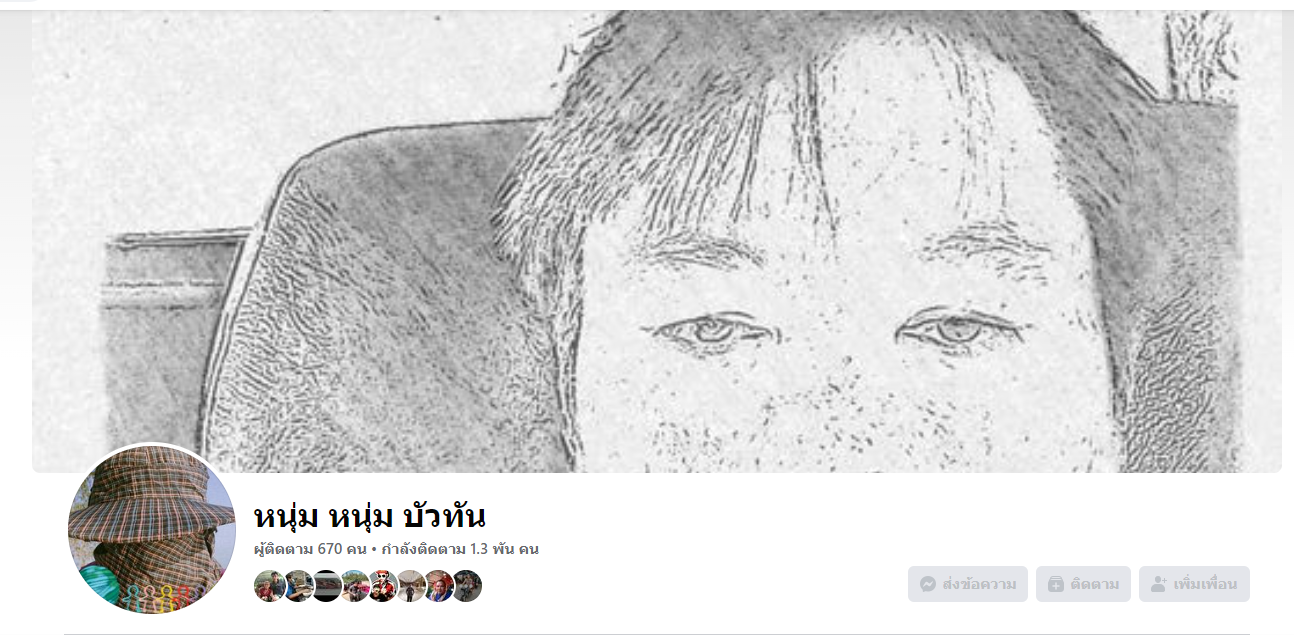Click the profile name หนุ่ม หนุ่ม บัวทัน
Screen dimensions: 1294x642
pyautogui.click(x=370, y=517)
